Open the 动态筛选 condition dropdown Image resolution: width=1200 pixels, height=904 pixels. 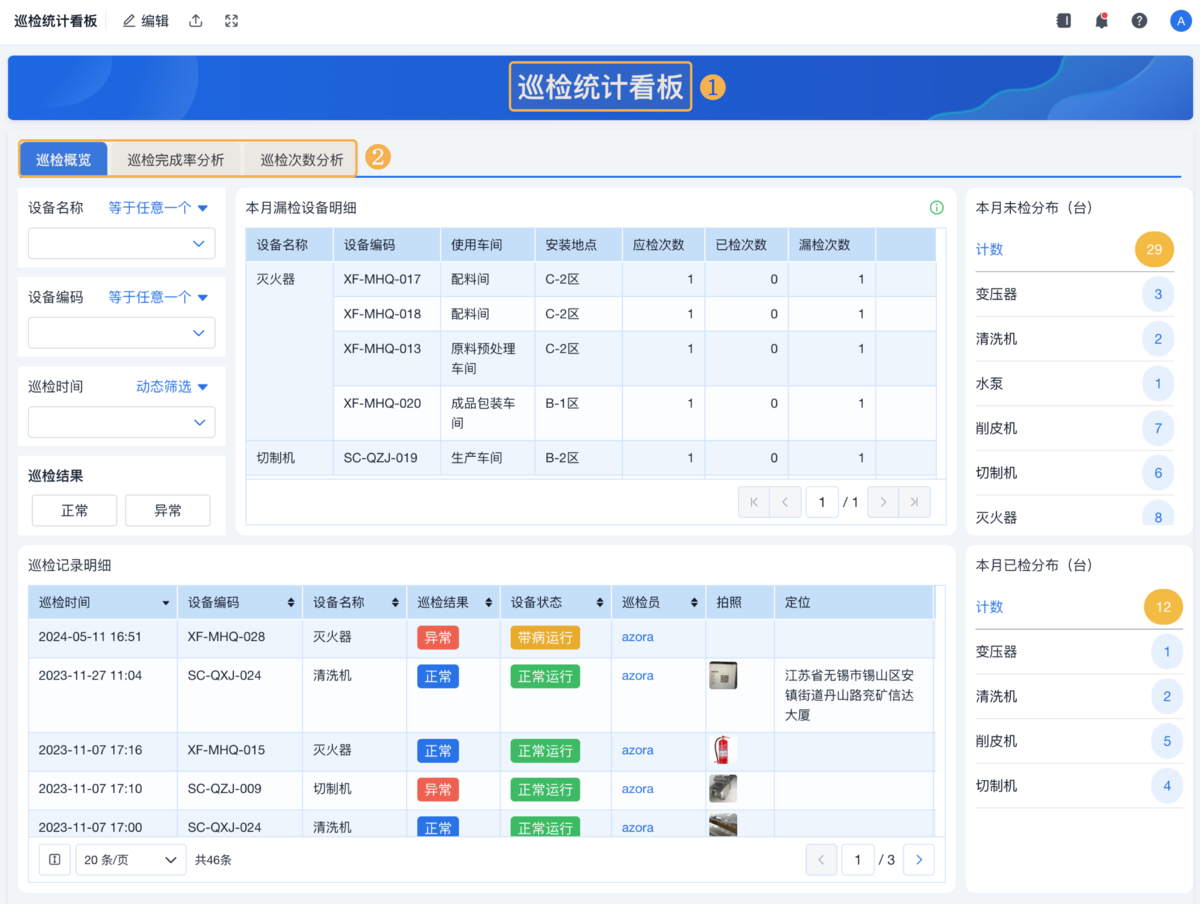pos(172,387)
